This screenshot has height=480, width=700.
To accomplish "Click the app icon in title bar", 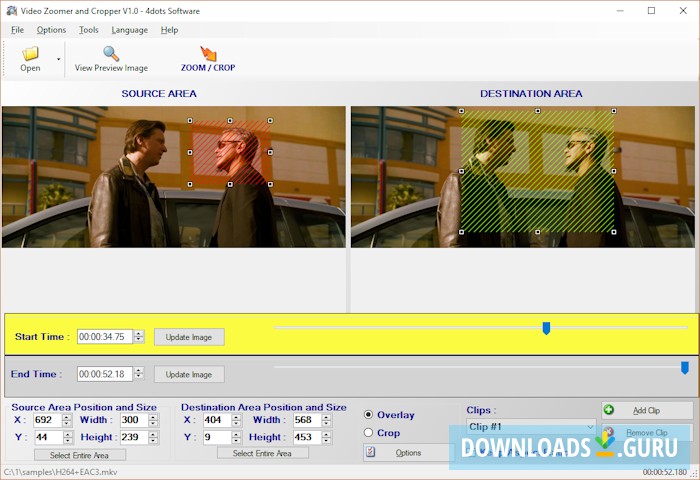I will pyautogui.click(x=10, y=10).
